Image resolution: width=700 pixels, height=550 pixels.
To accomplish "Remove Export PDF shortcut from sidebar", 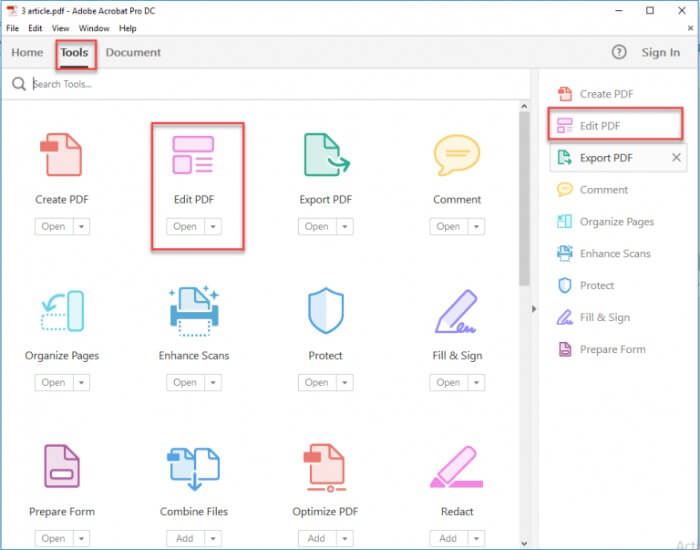I will pos(675,158).
